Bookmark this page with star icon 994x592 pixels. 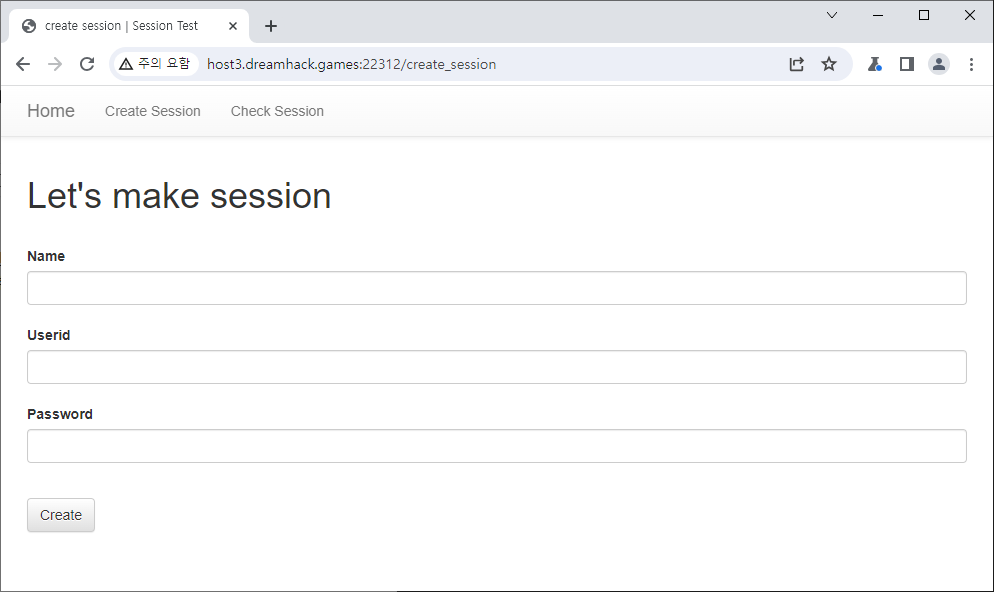(829, 64)
